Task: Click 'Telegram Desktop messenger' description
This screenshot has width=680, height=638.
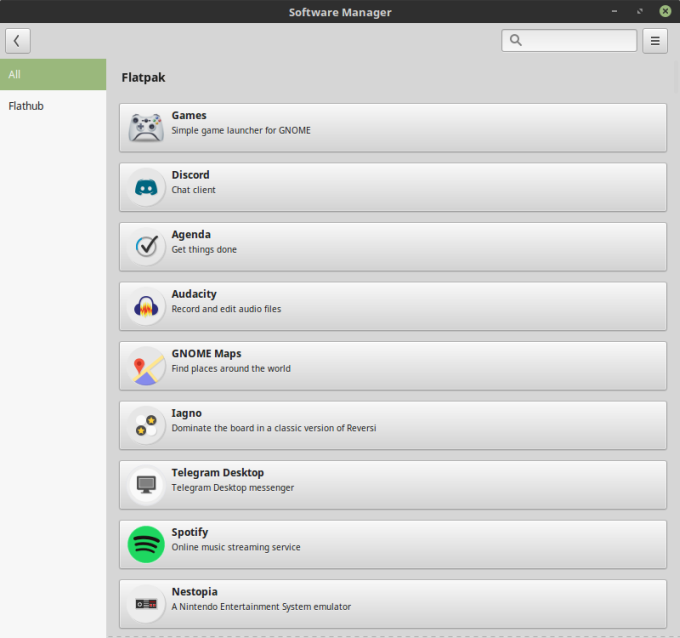Action: pyautogui.click(x=233, y=487)
